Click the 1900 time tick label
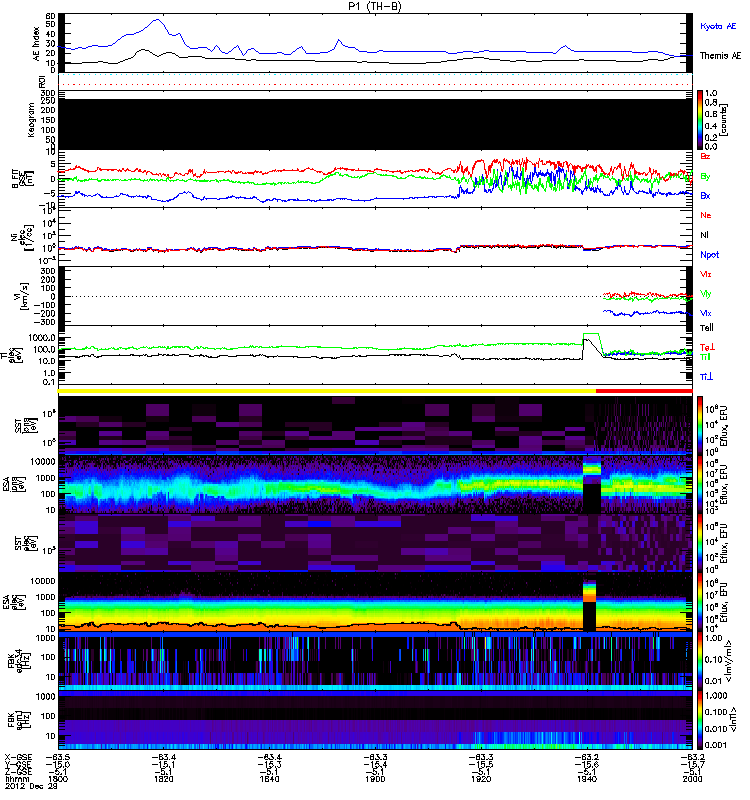This screenshot has height=800, width=750. [375, 779]
